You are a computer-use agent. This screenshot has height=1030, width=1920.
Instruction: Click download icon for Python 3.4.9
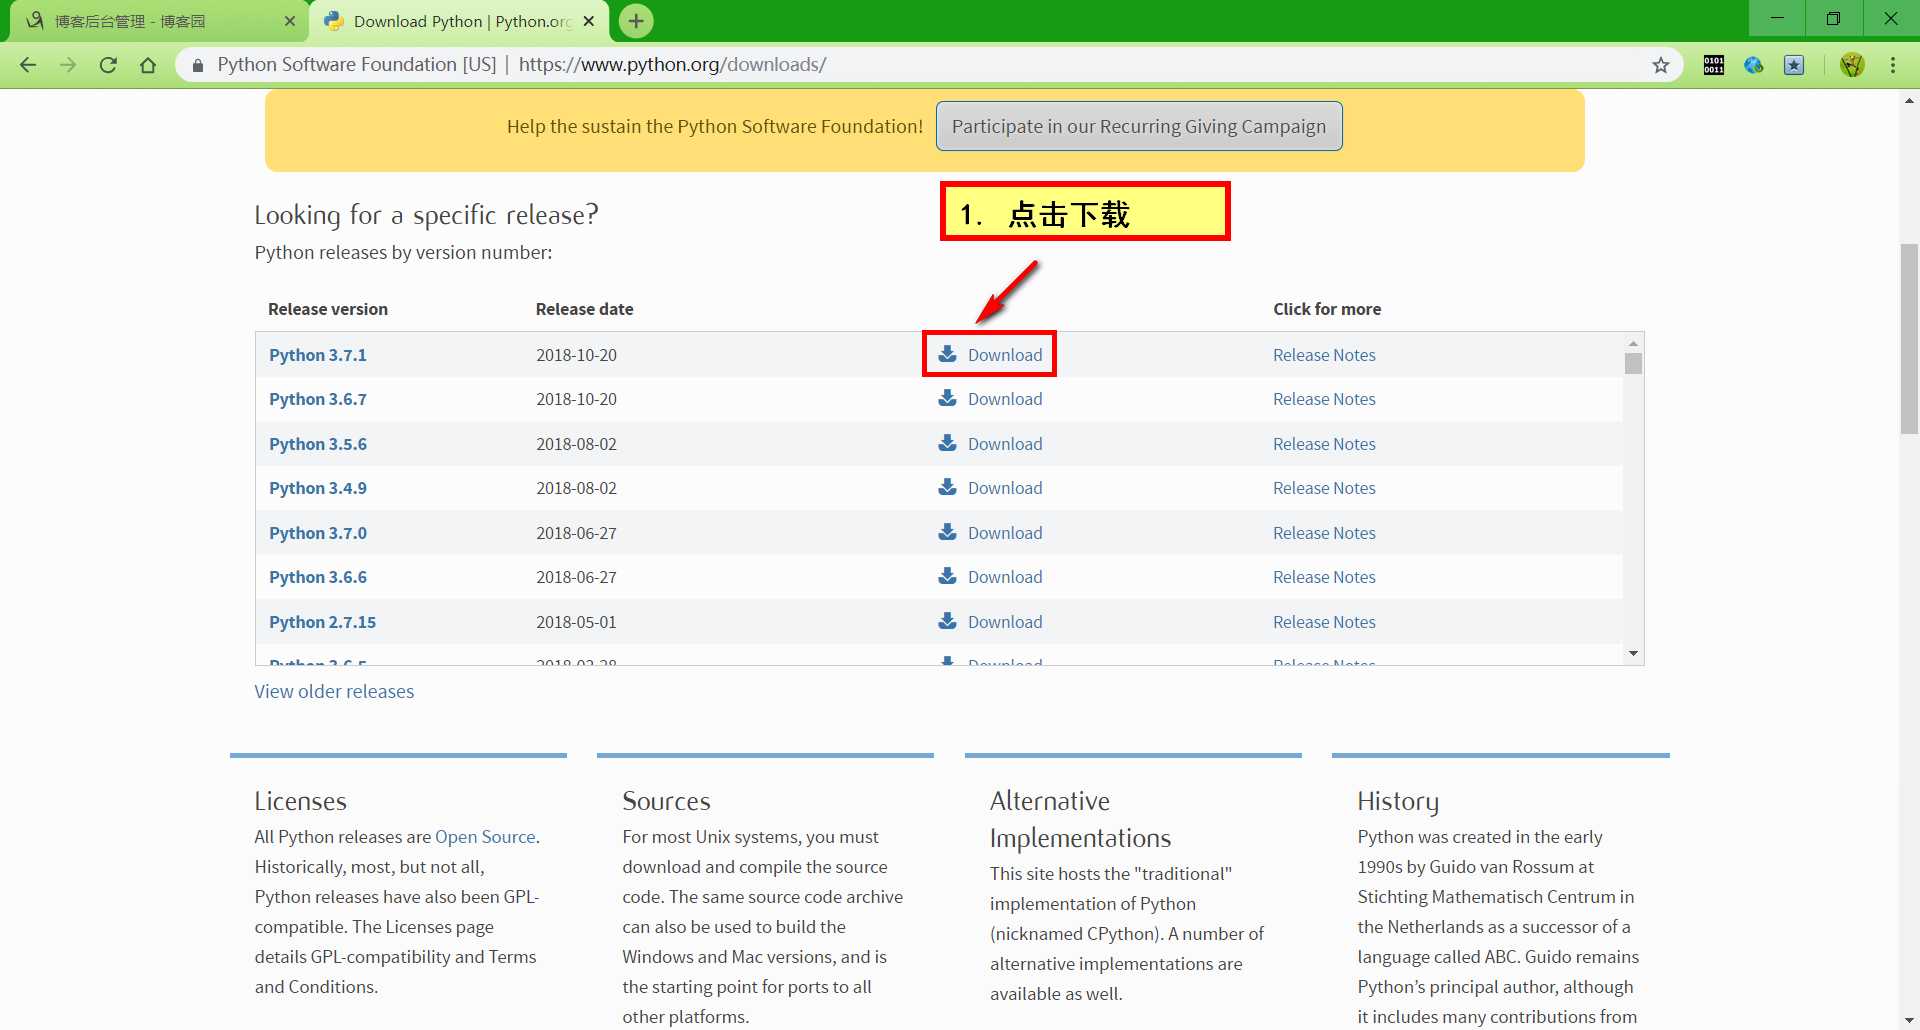pos(947,487)
